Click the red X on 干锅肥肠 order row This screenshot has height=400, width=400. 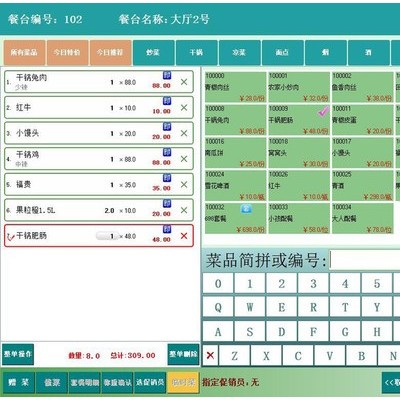[x=184, y=236]
